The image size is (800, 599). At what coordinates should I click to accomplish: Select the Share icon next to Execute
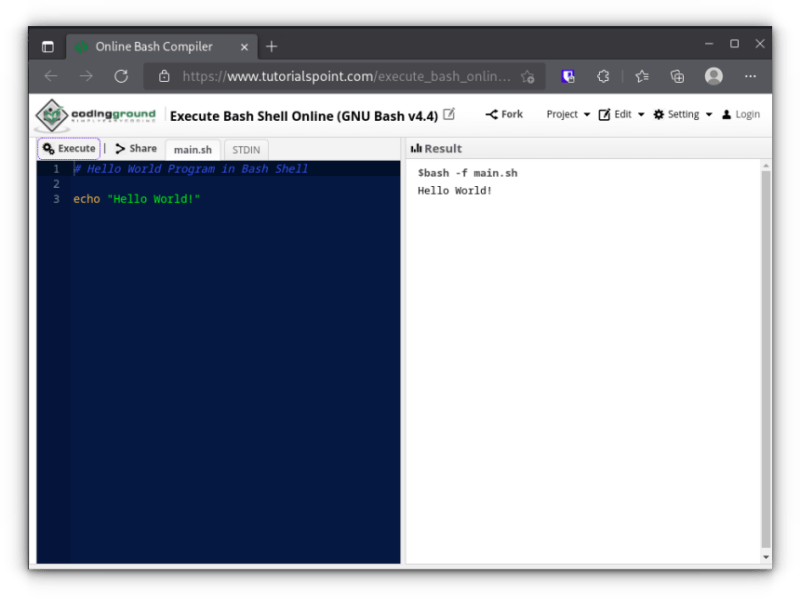(x=122, y=147)
